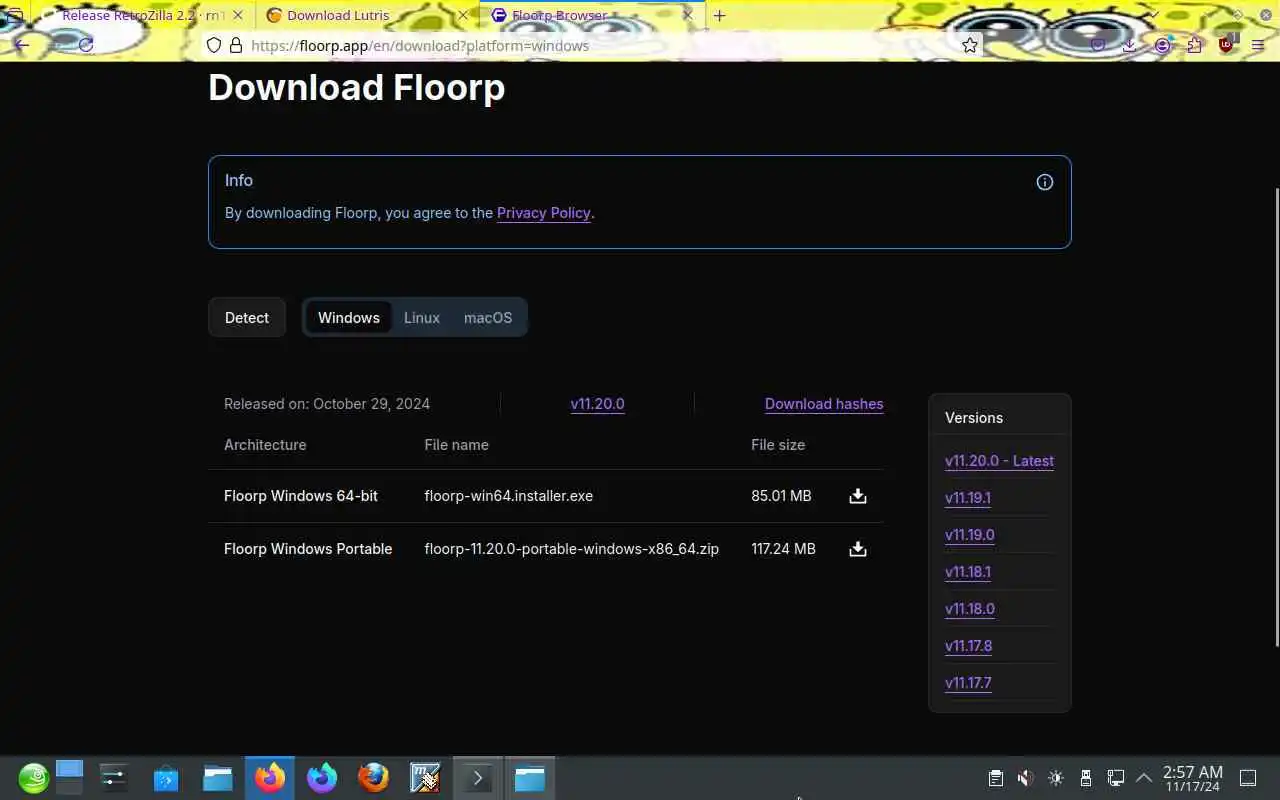Select version v11.18.0
The height and width of the screenshot is (800, 1280).
(x=970, y=609)
